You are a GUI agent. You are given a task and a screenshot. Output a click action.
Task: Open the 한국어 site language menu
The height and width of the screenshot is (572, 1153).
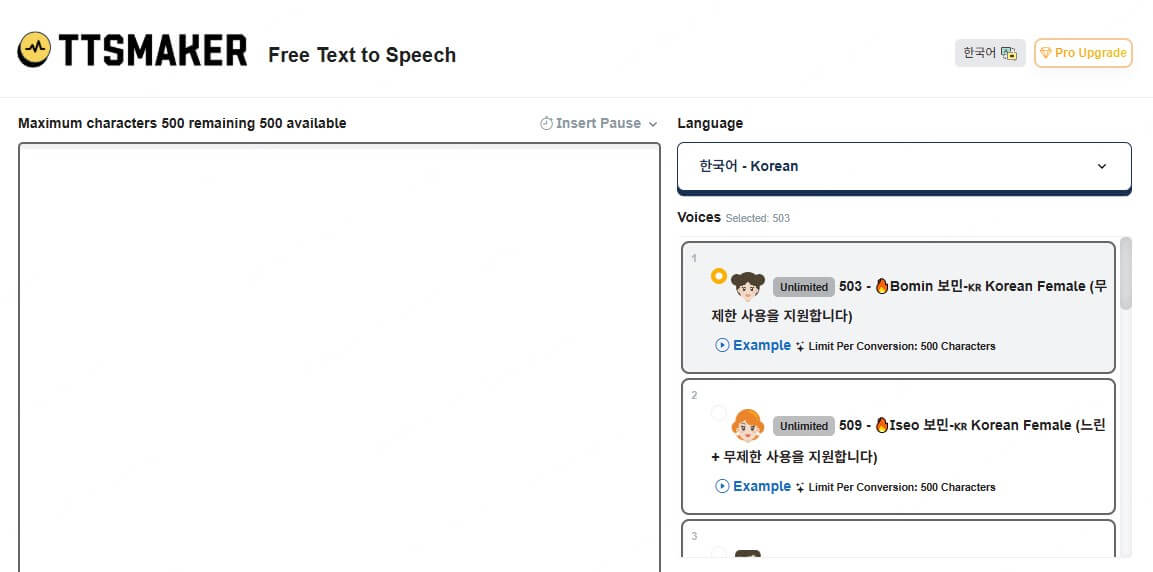tap(989, 53)
